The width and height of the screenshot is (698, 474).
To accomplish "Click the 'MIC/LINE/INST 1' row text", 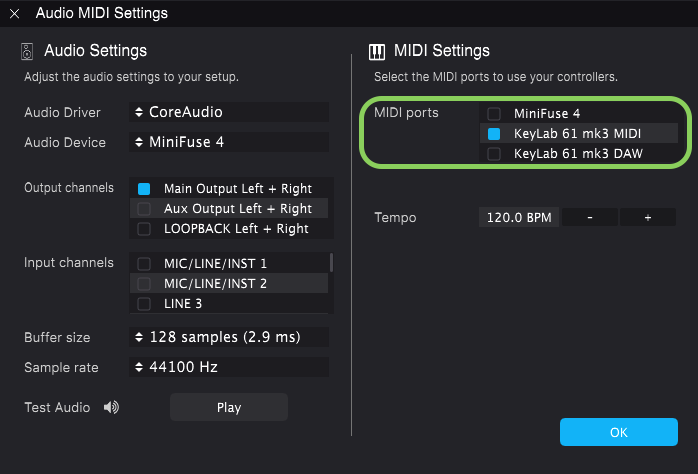I will point(215,263).
